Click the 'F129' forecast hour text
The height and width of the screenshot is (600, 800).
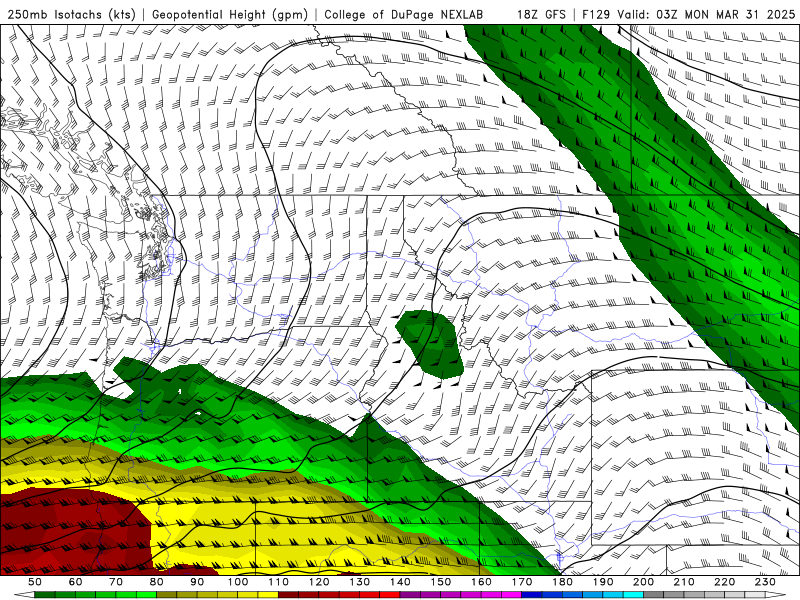596,15
